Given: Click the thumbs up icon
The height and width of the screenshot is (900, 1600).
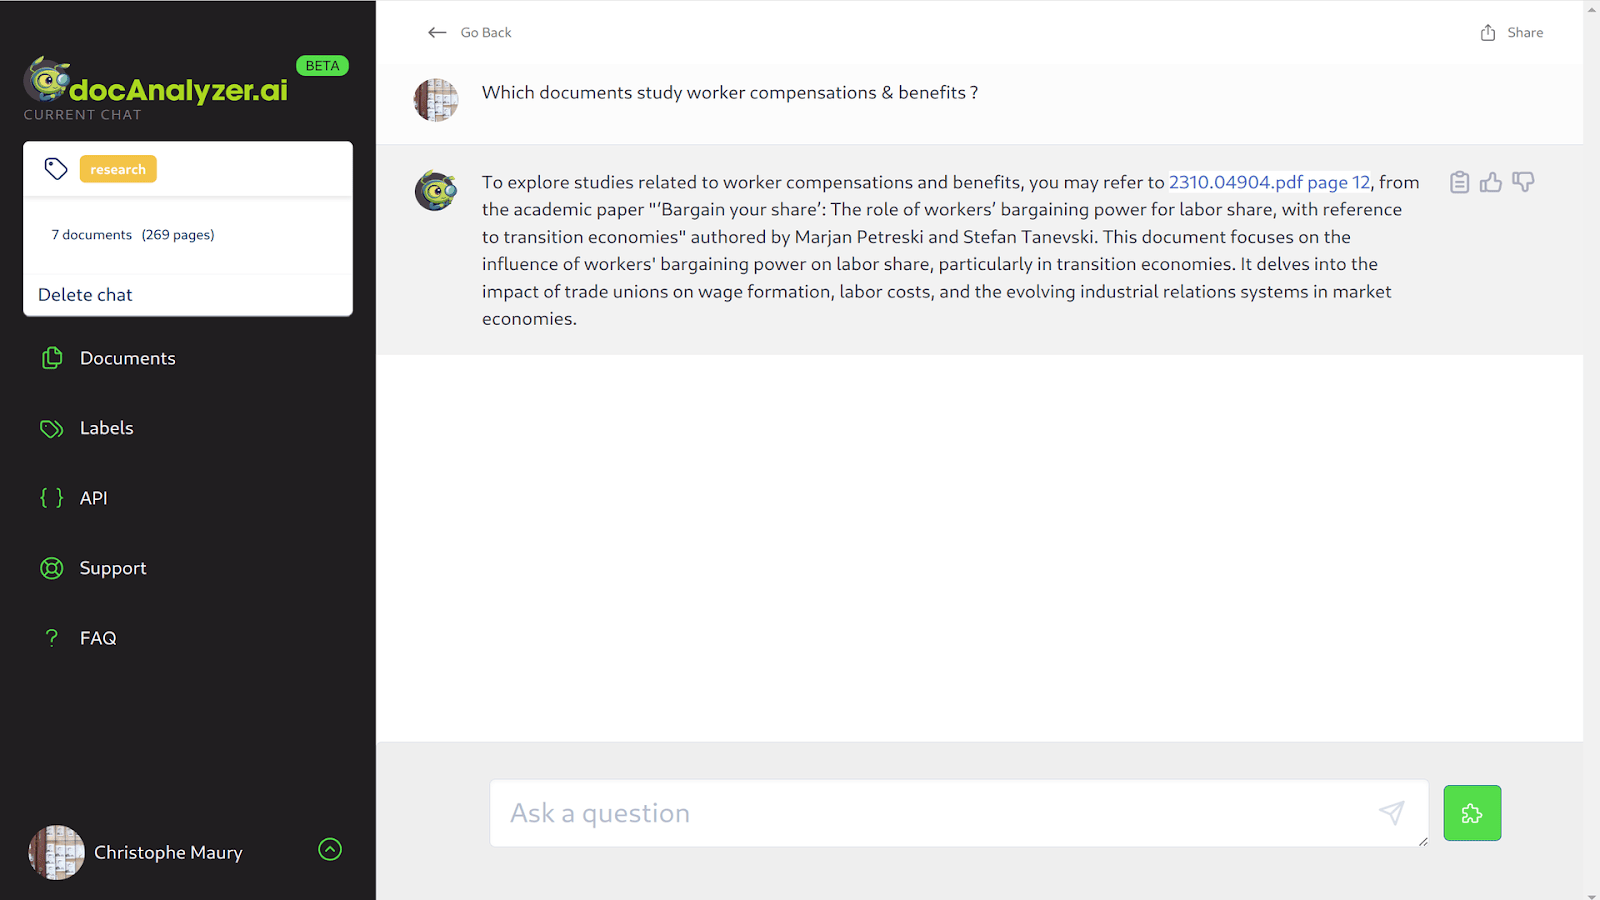Looking at the screenshot, I should (1491, 182).
